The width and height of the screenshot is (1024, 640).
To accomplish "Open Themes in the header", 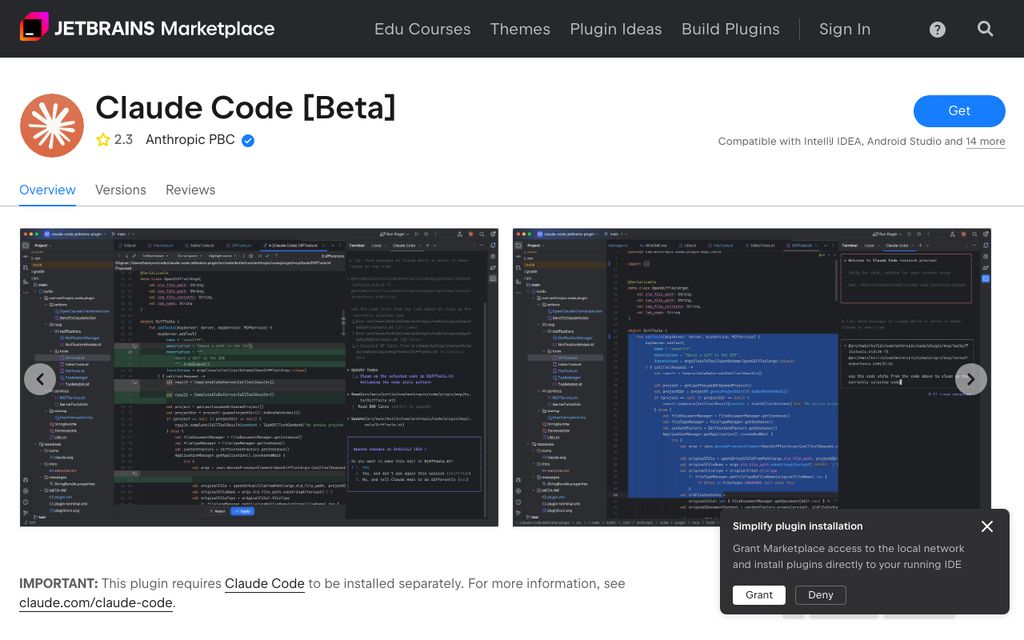I will (x=520, y=29).
